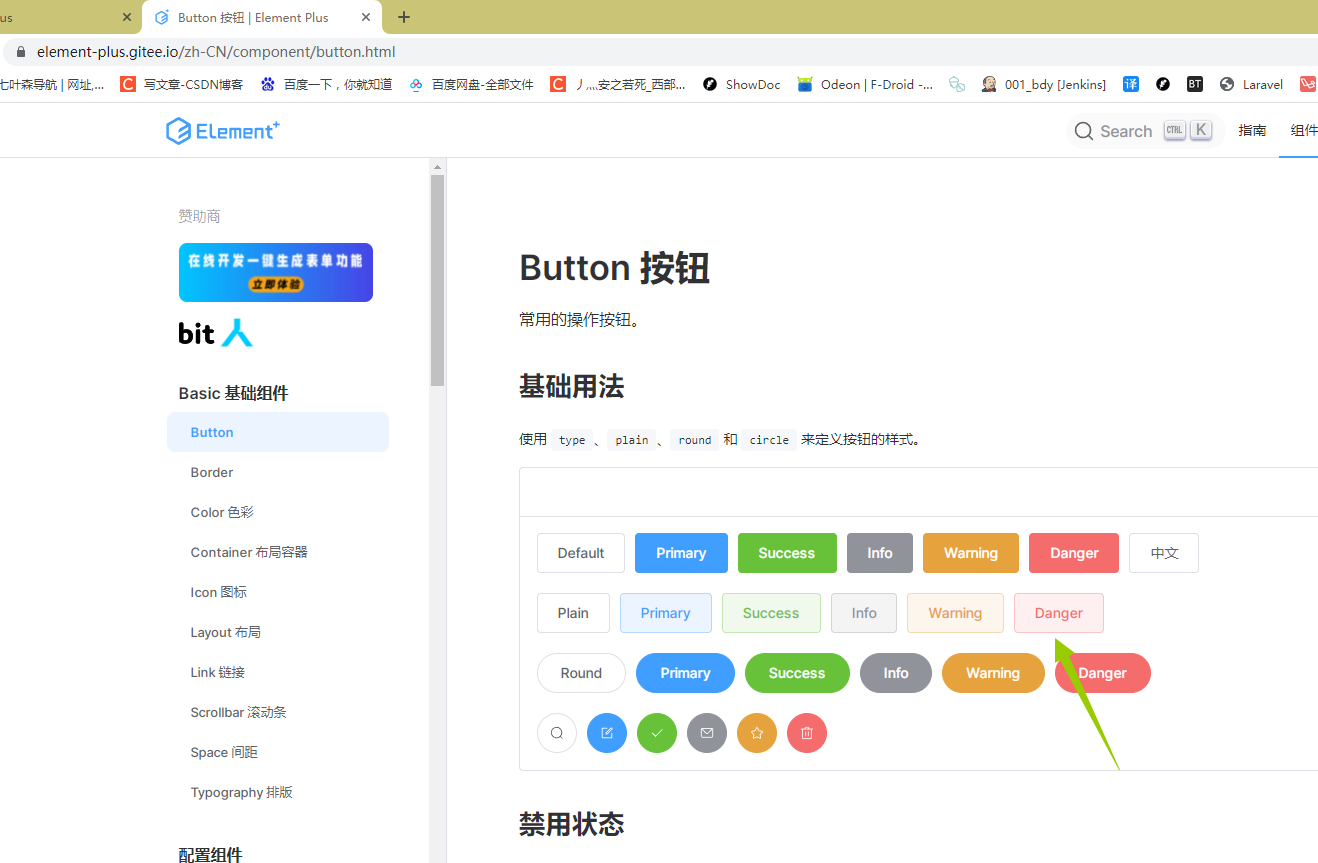The height and width of the screenshot is (863, 1318).
Task: Click the round Primary button example
Action: [685, 673]
